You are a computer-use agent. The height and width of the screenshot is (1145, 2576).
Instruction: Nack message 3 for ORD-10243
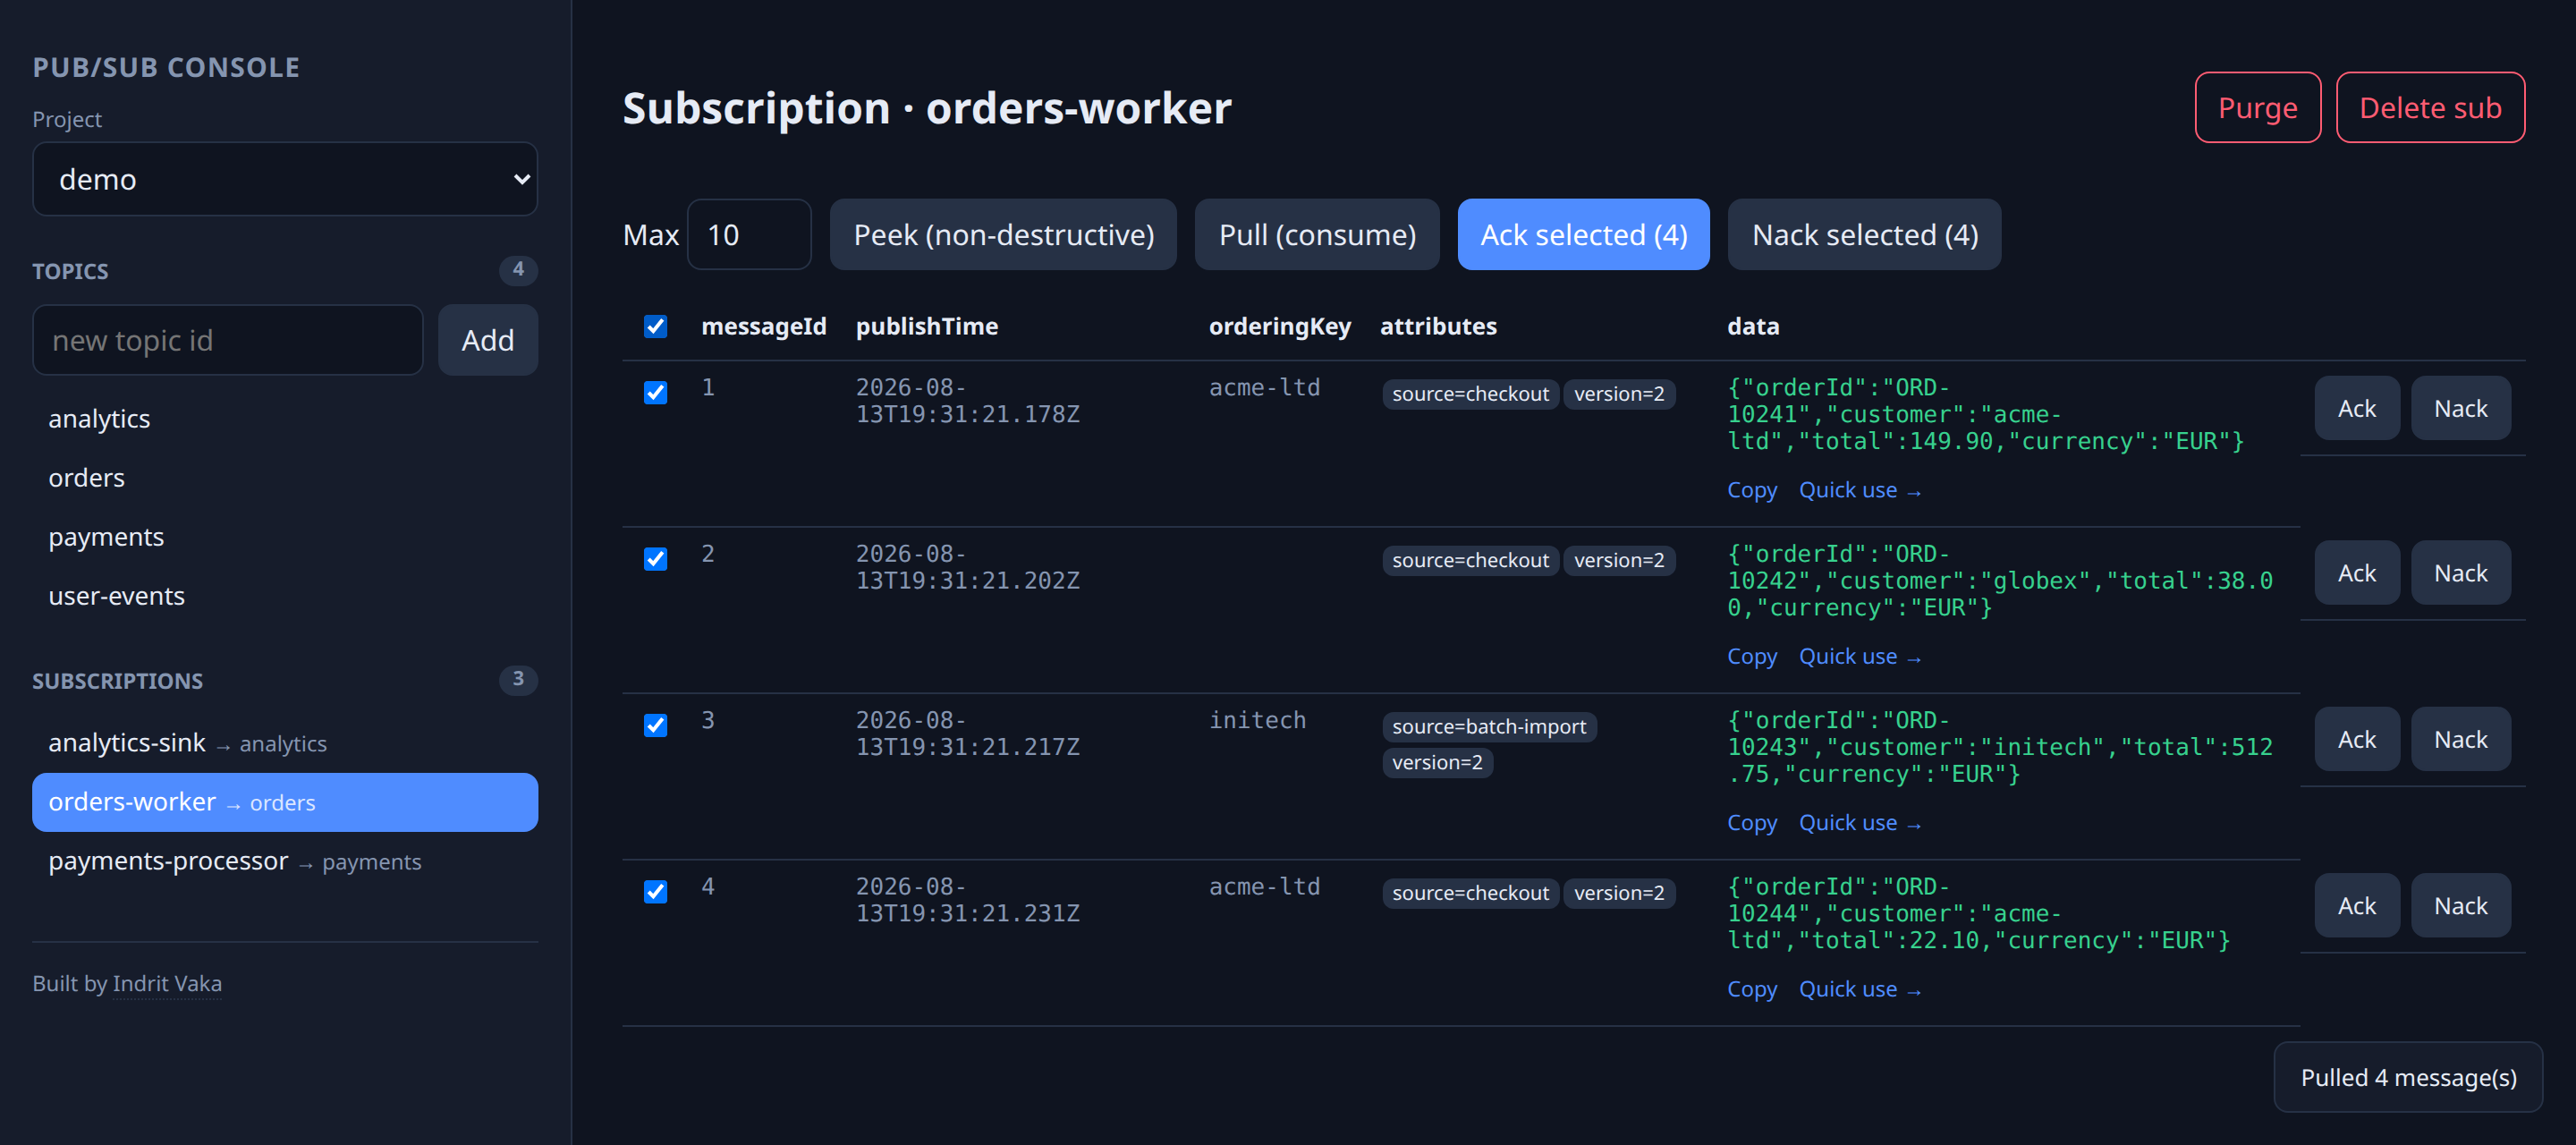pyautogui.click(x=2461, y=739)
